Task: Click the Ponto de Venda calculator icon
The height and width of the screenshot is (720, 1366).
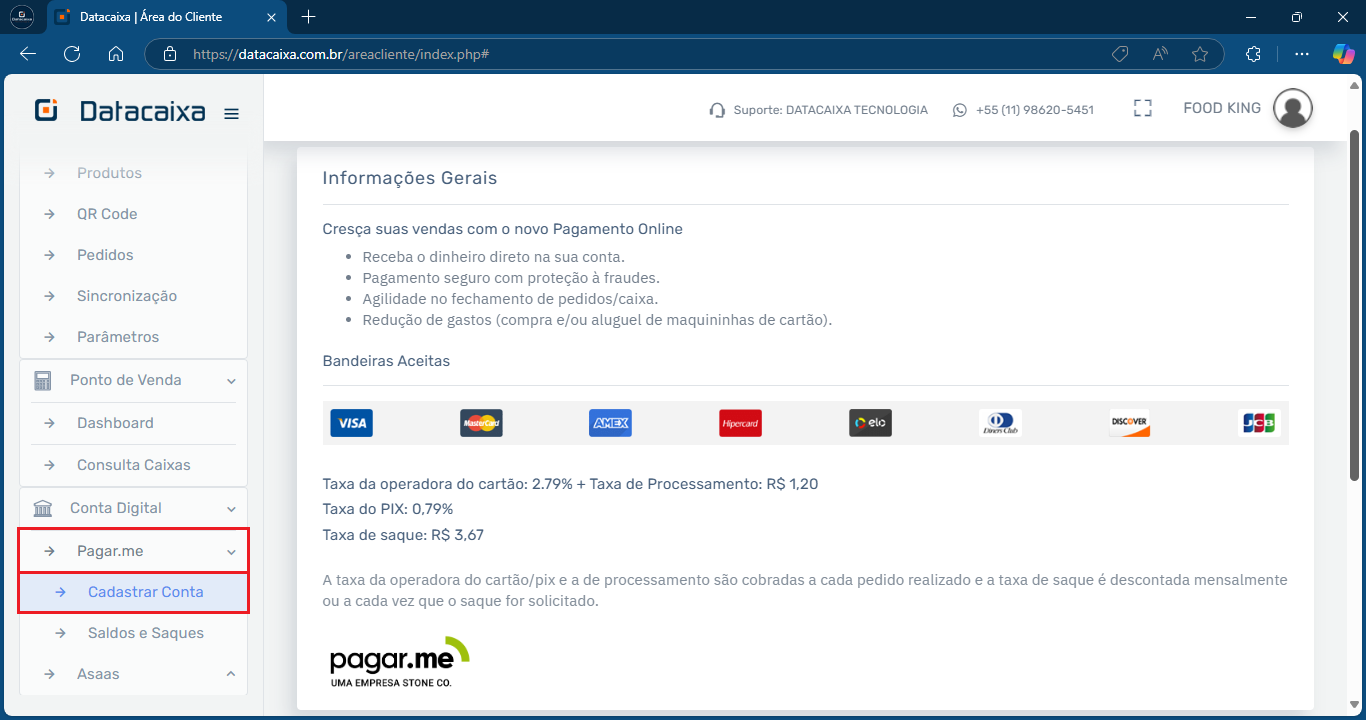Action: pyautogui.click(x=43, y=380)
